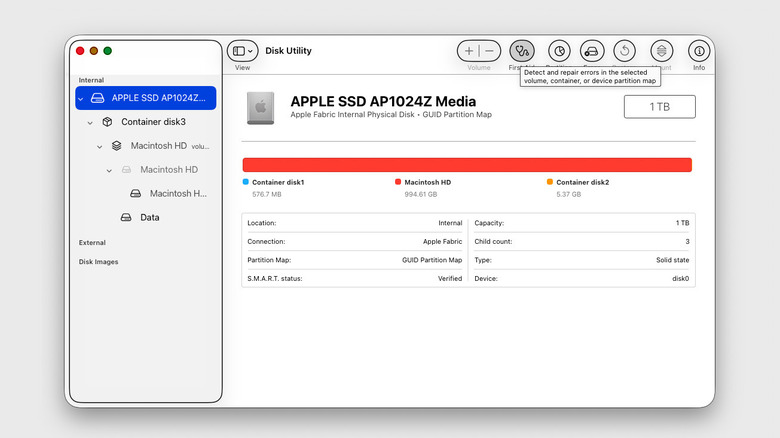
Task: Click the 1 TB capacity box
Action: (x=660, y=107)
